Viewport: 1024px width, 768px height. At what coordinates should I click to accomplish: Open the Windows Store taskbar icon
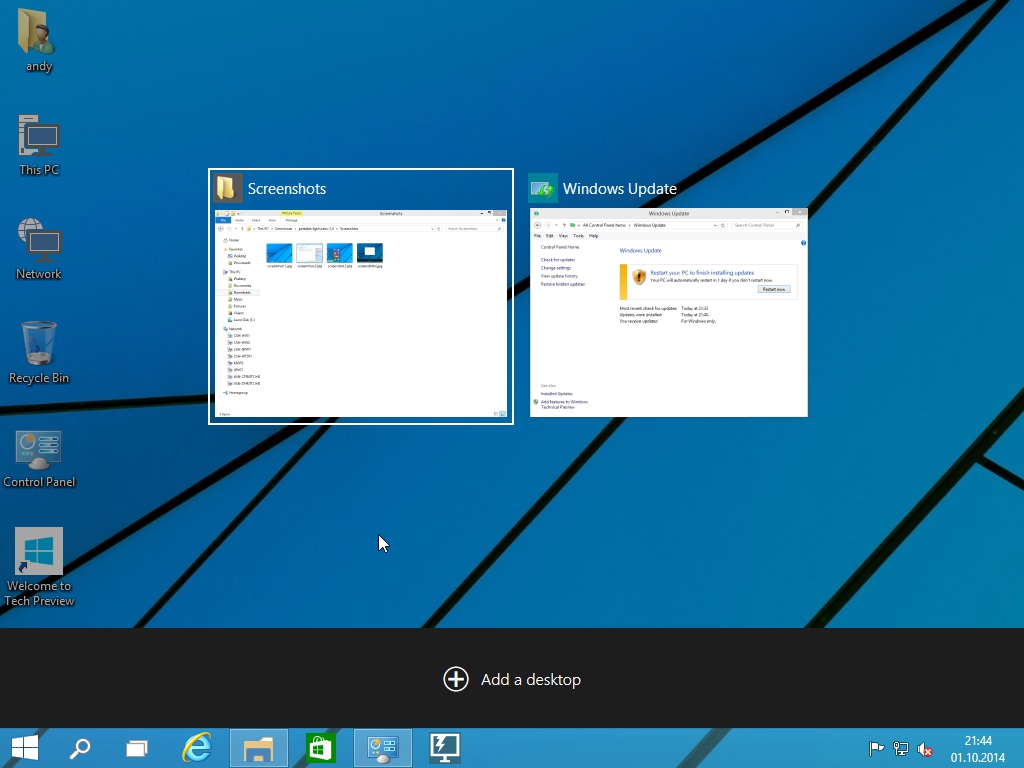click(x=320, y=748)
